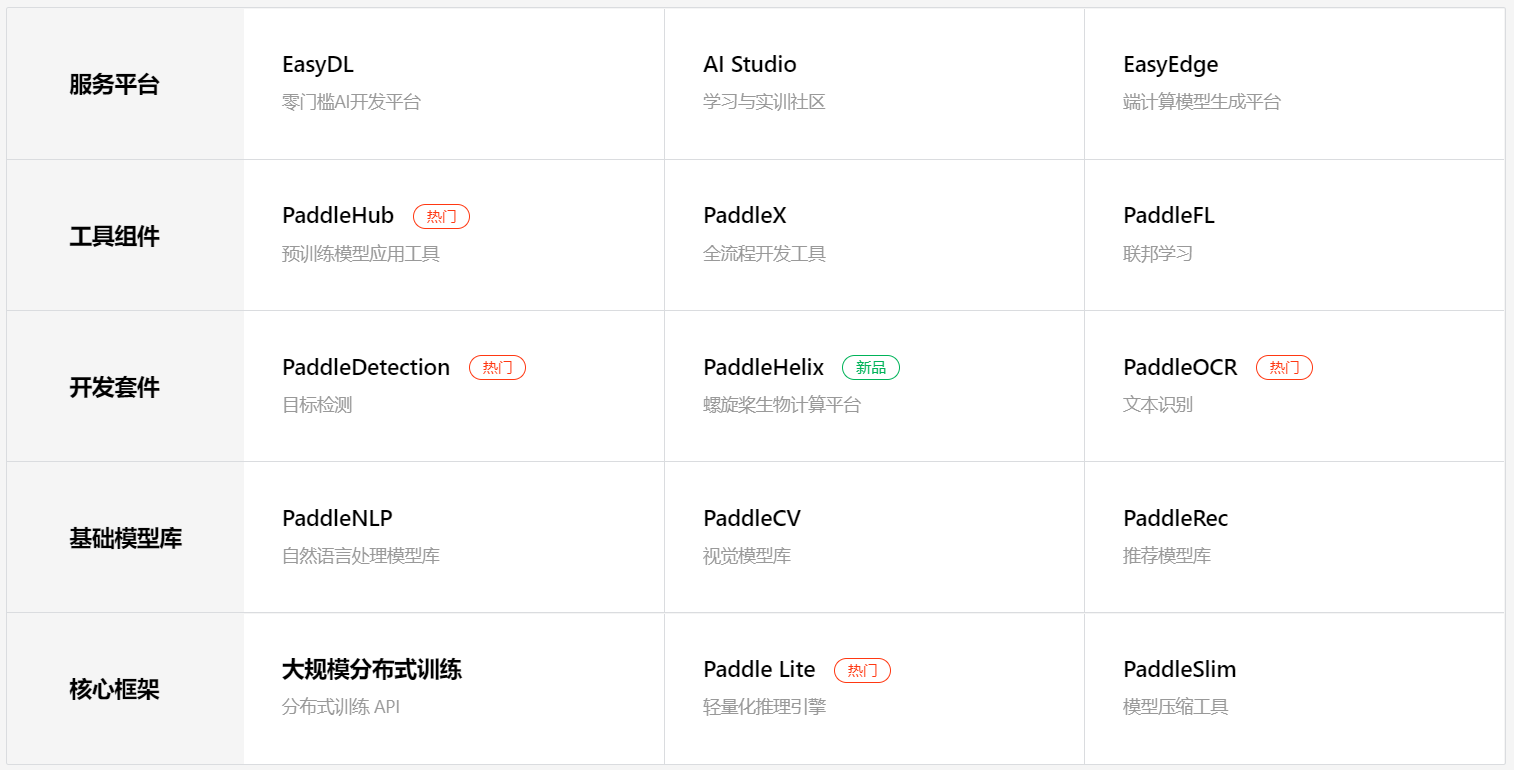Open the PaddleOCR text recognition link
The height and width of the screenshot is (770, 1514).
pyautogui.click(x=1180, y=368)
